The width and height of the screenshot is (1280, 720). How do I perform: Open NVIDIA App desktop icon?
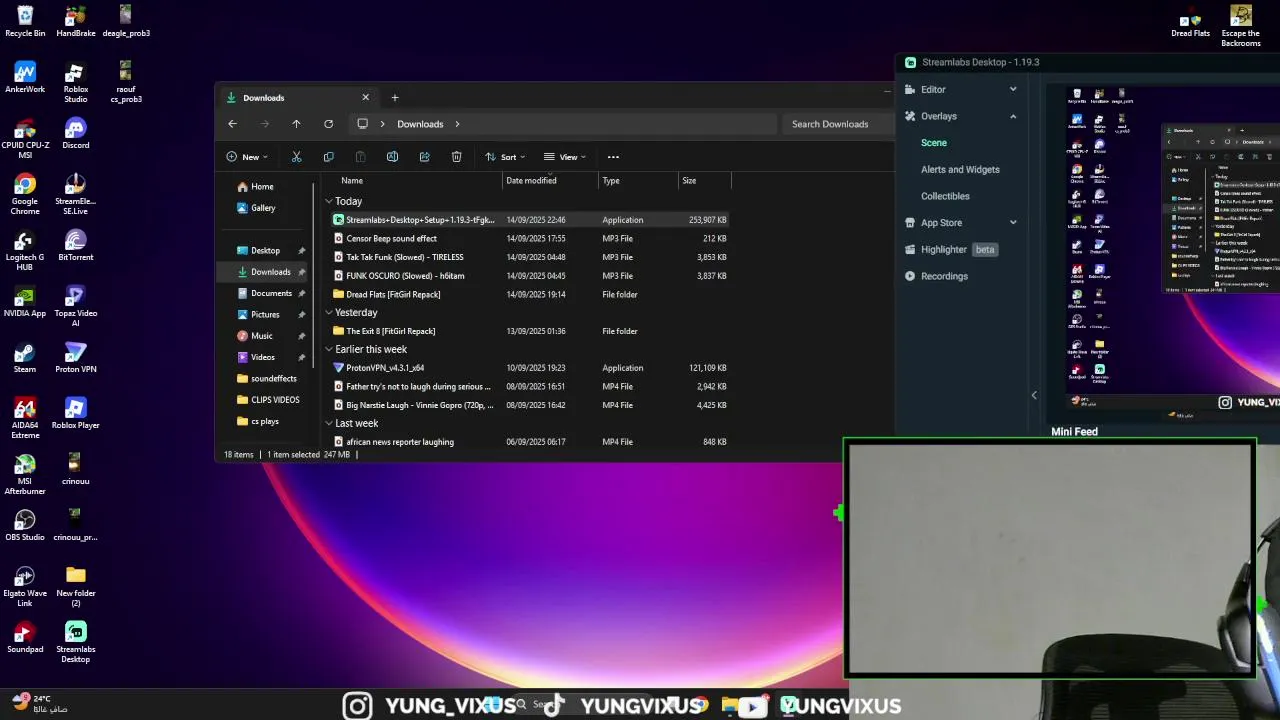25,302
